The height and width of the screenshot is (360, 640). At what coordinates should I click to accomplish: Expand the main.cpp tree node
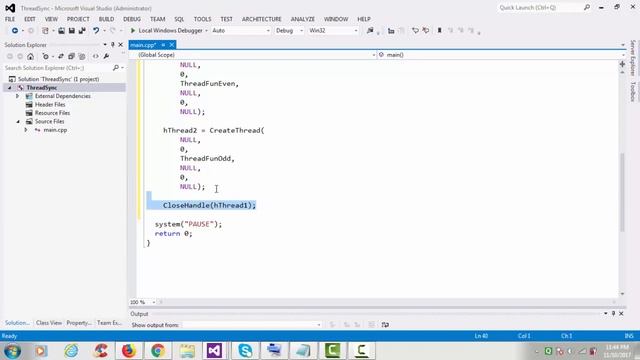coord(26,130)
